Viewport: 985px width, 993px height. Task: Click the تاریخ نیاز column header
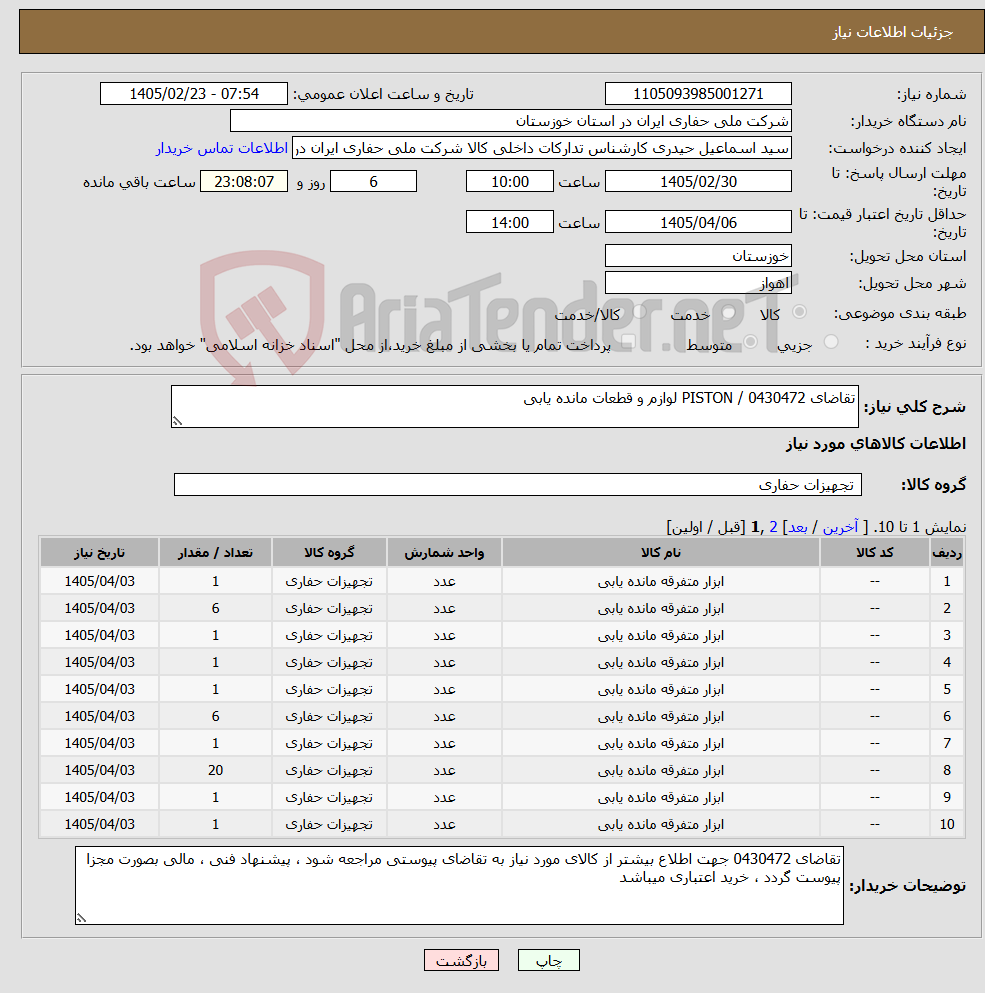99,552
